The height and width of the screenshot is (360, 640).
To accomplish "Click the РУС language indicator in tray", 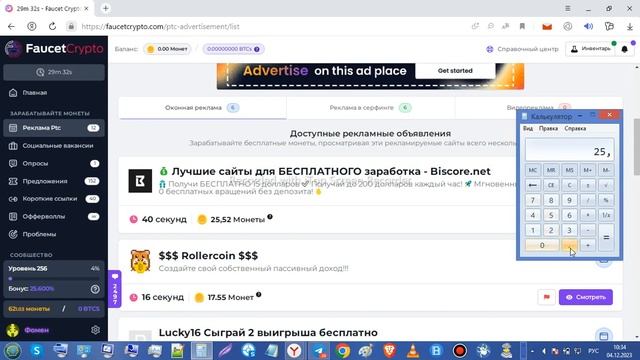I will (x=593, y=351).
